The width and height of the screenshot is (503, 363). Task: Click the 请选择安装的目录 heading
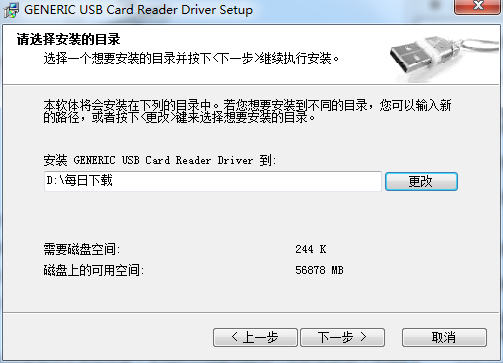pos(68,39)
